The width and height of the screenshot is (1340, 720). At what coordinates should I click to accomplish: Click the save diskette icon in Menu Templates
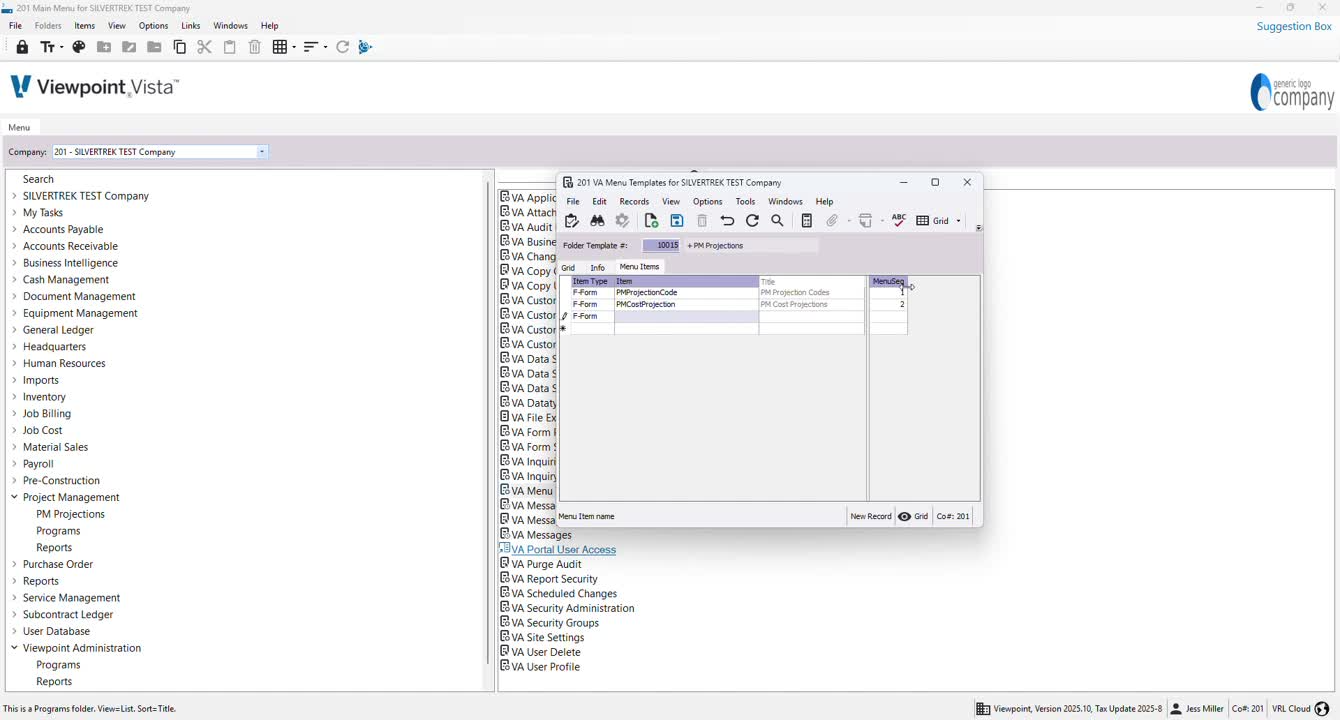point(677,221)
